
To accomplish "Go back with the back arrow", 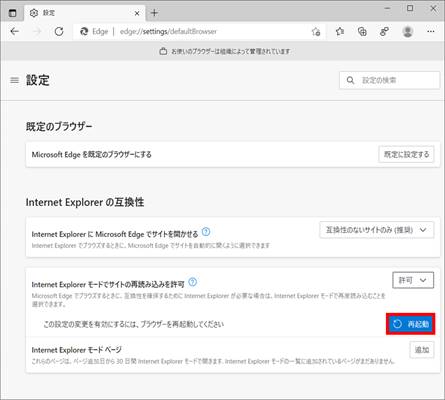I will [x=14, y=31].
